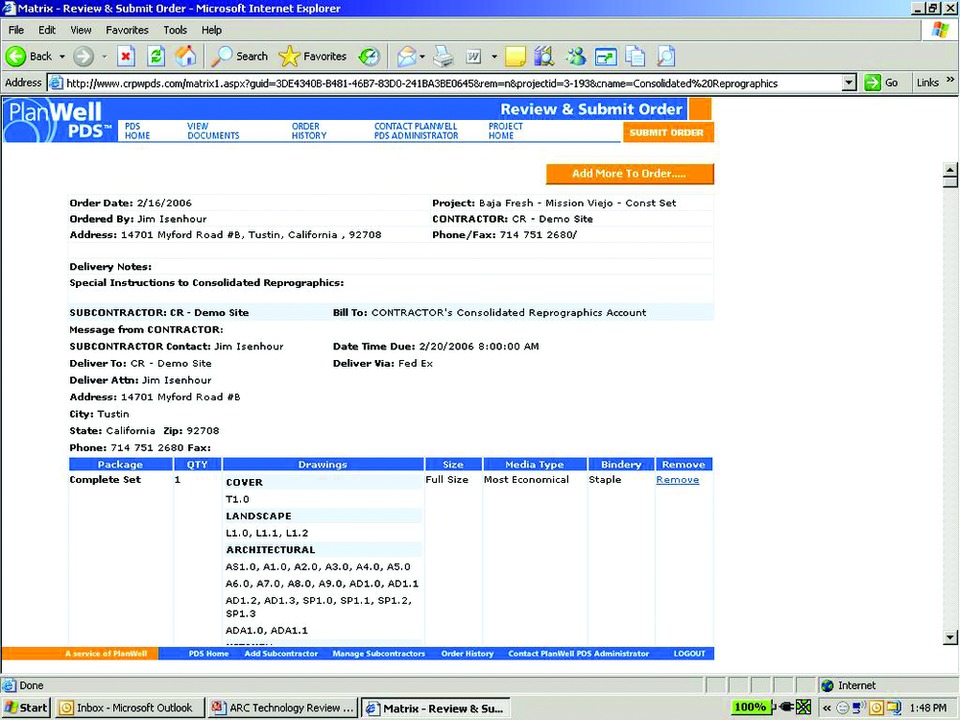Click the Forward arrow button
960x720 pixels.
[83, 57]
